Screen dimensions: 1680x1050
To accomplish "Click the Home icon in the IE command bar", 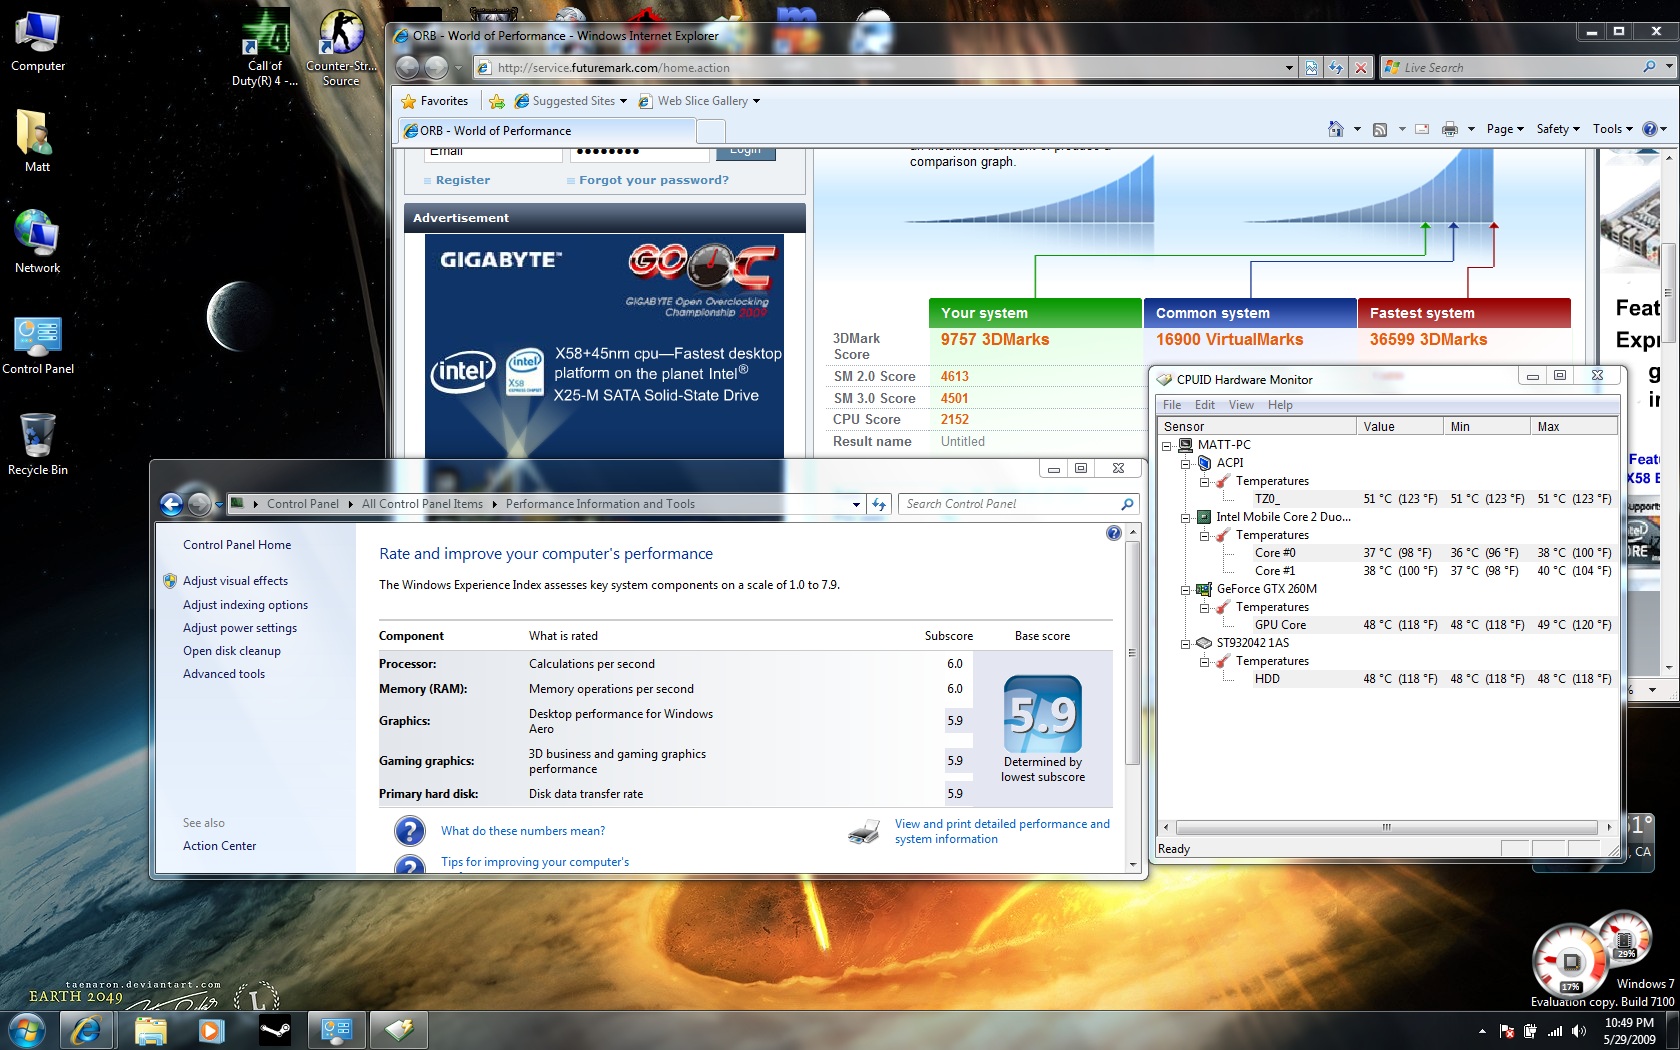I will [1335, 129].
